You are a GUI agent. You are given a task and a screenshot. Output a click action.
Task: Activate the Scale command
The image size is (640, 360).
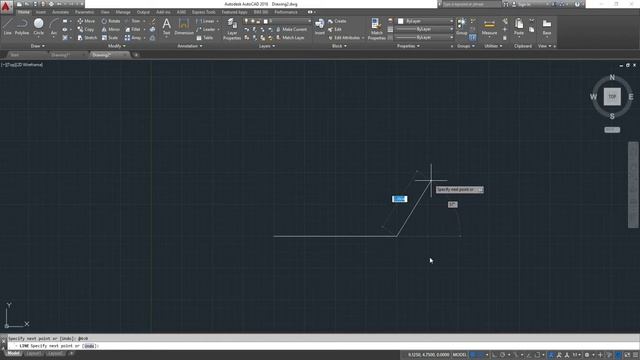pyautogui.click(x=110, y=38)
